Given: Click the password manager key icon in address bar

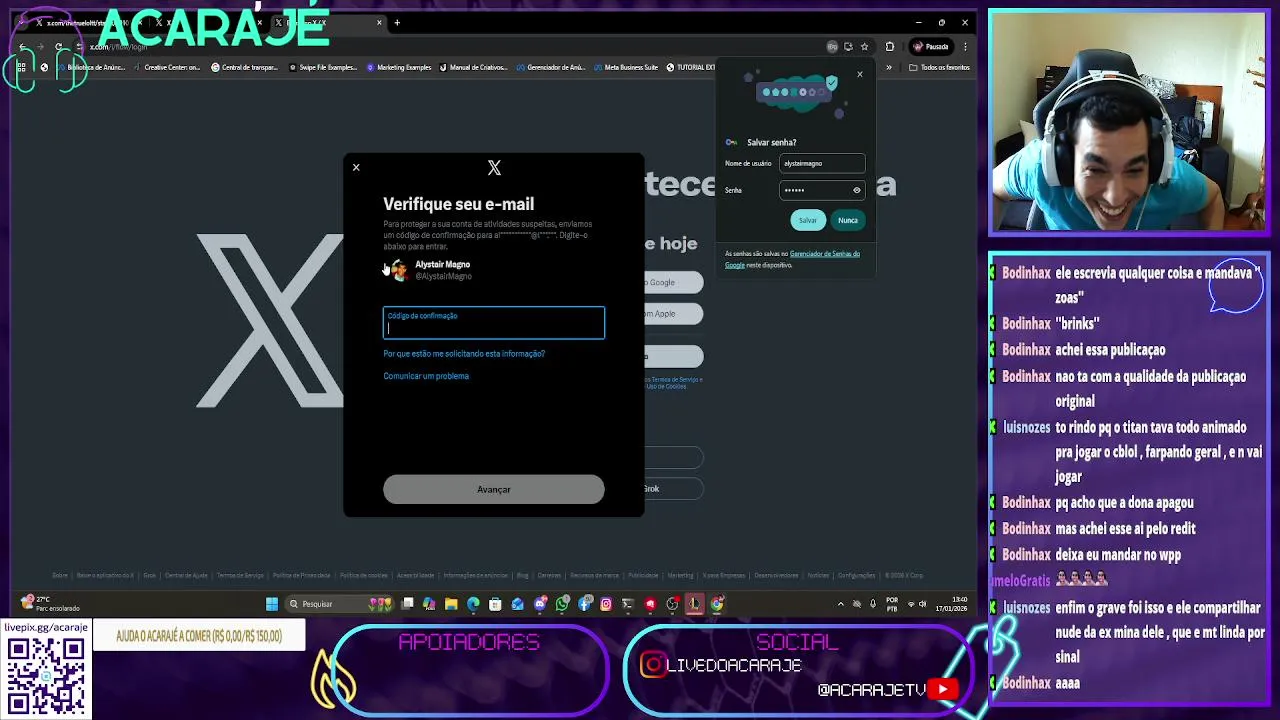Looking at the screenshot, I should [x=832, y=46].
